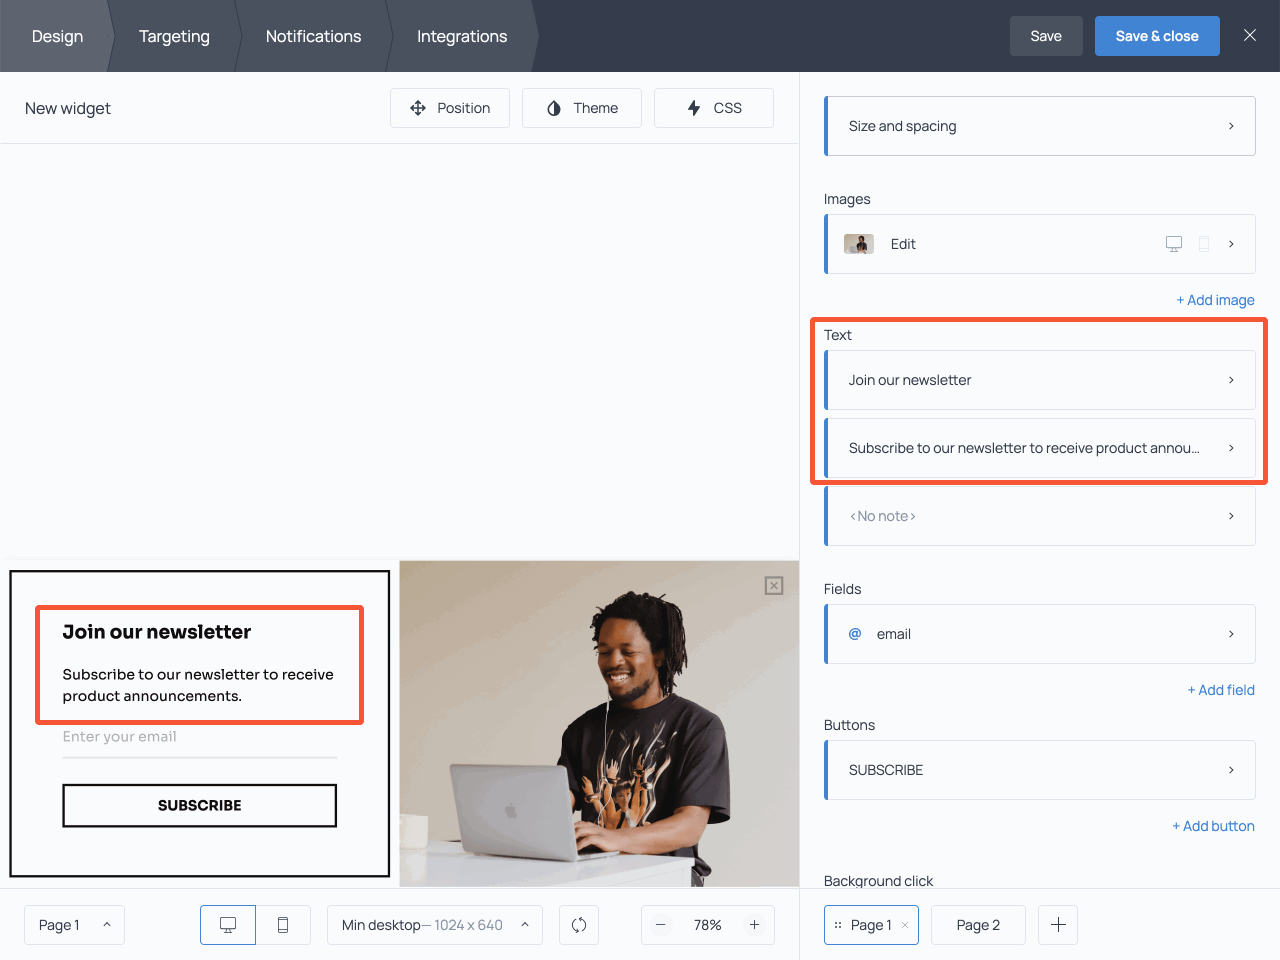Screen dimensions: 1280x960
Task: Switch to the Targeting tab
Action: [x=174, y=36]
